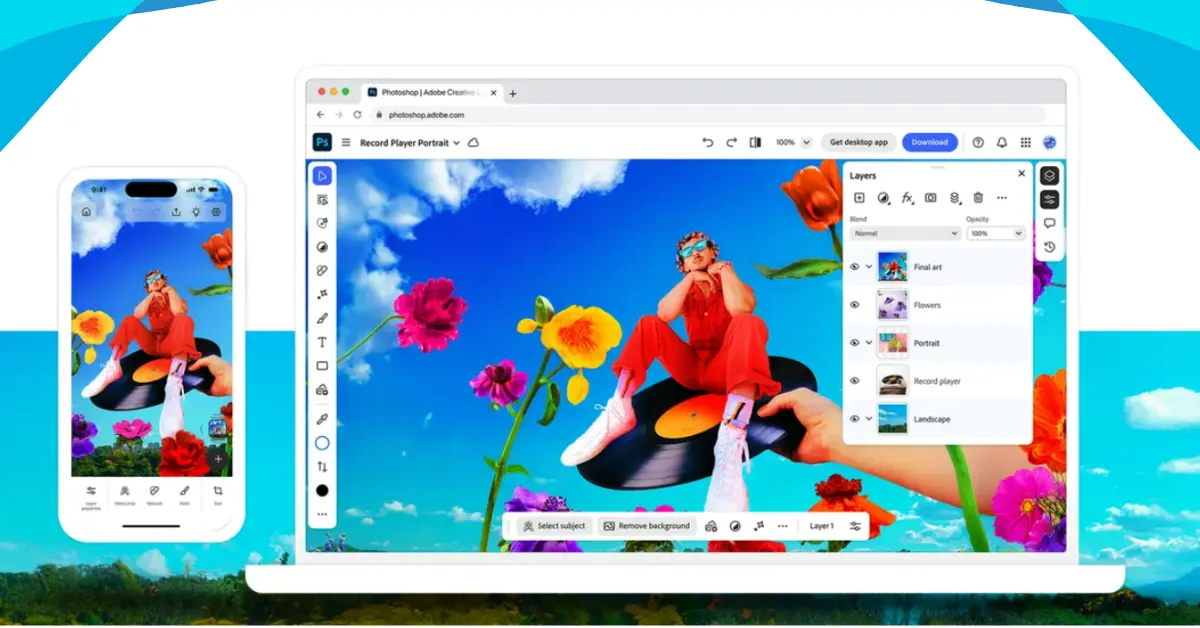
Task: Select the Type tool in the toolbar
Action: [322, 342]
